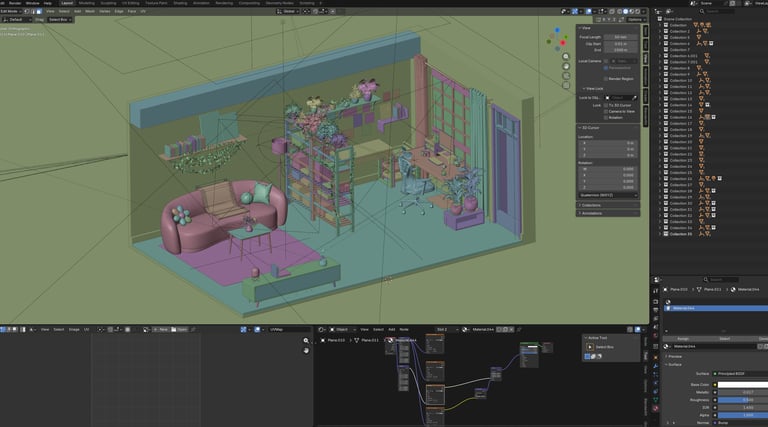This screenshot has height=427, width=768.
Task: Open the Physics properties tab
Action: pyautogui.click(x=656, y=383)
